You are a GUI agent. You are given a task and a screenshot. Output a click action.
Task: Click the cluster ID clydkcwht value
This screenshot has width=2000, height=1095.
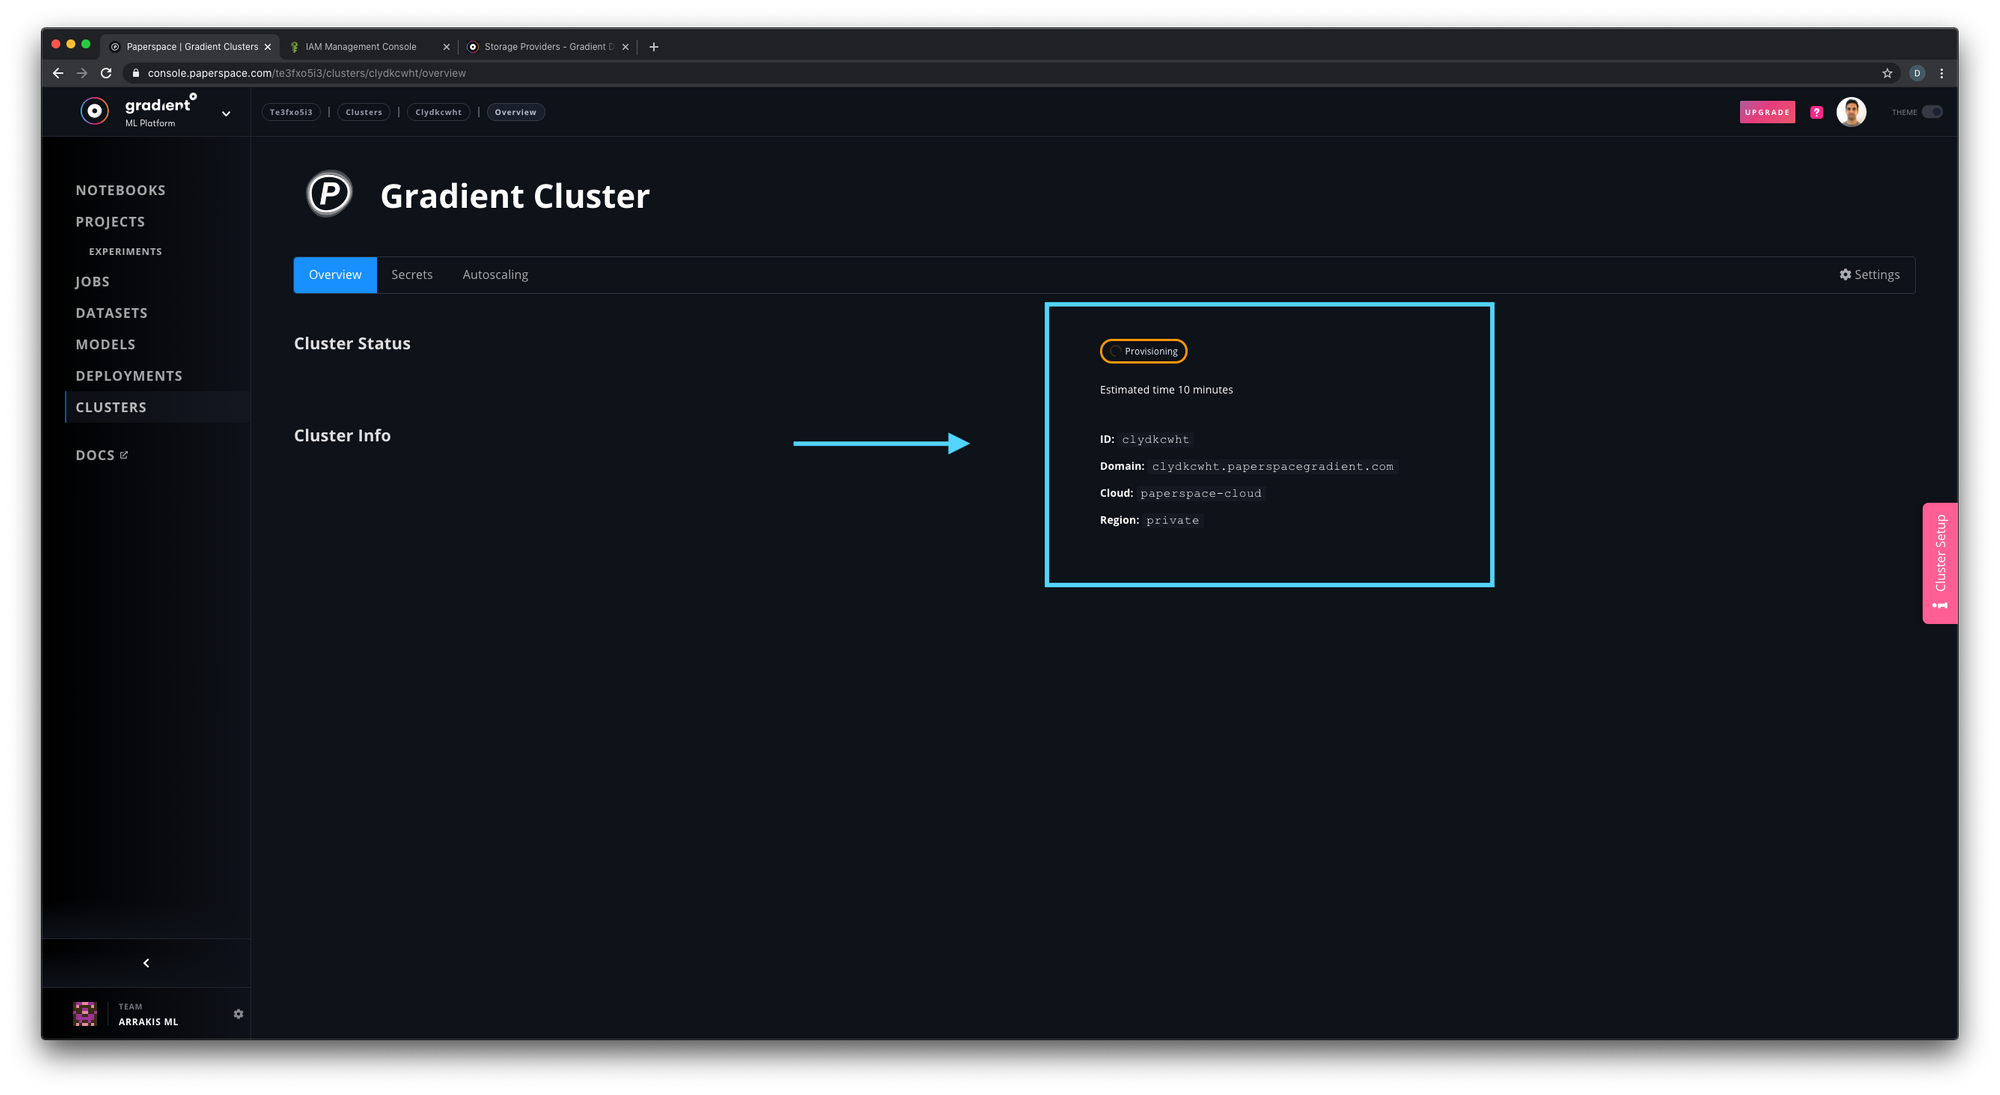[x=1155, y=440]
